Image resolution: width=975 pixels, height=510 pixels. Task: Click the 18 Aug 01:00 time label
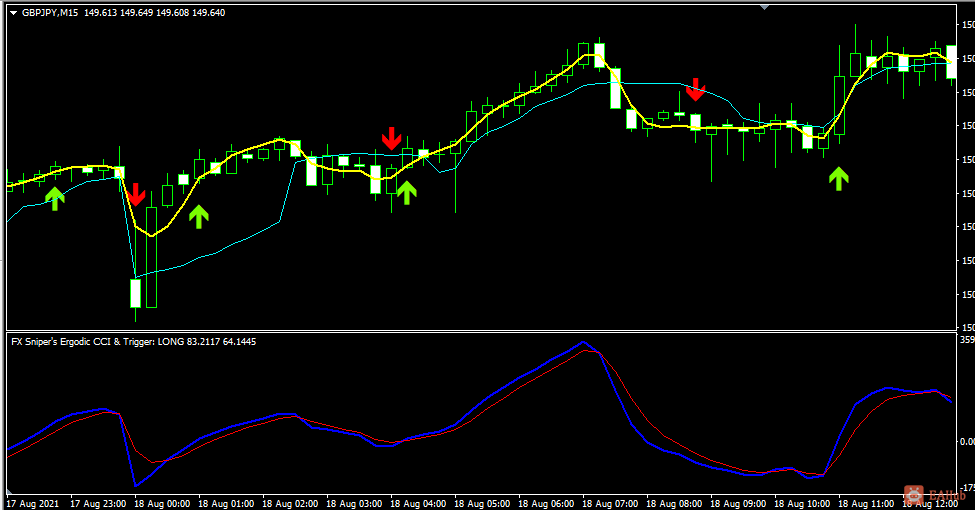click(x=226, y=503)
